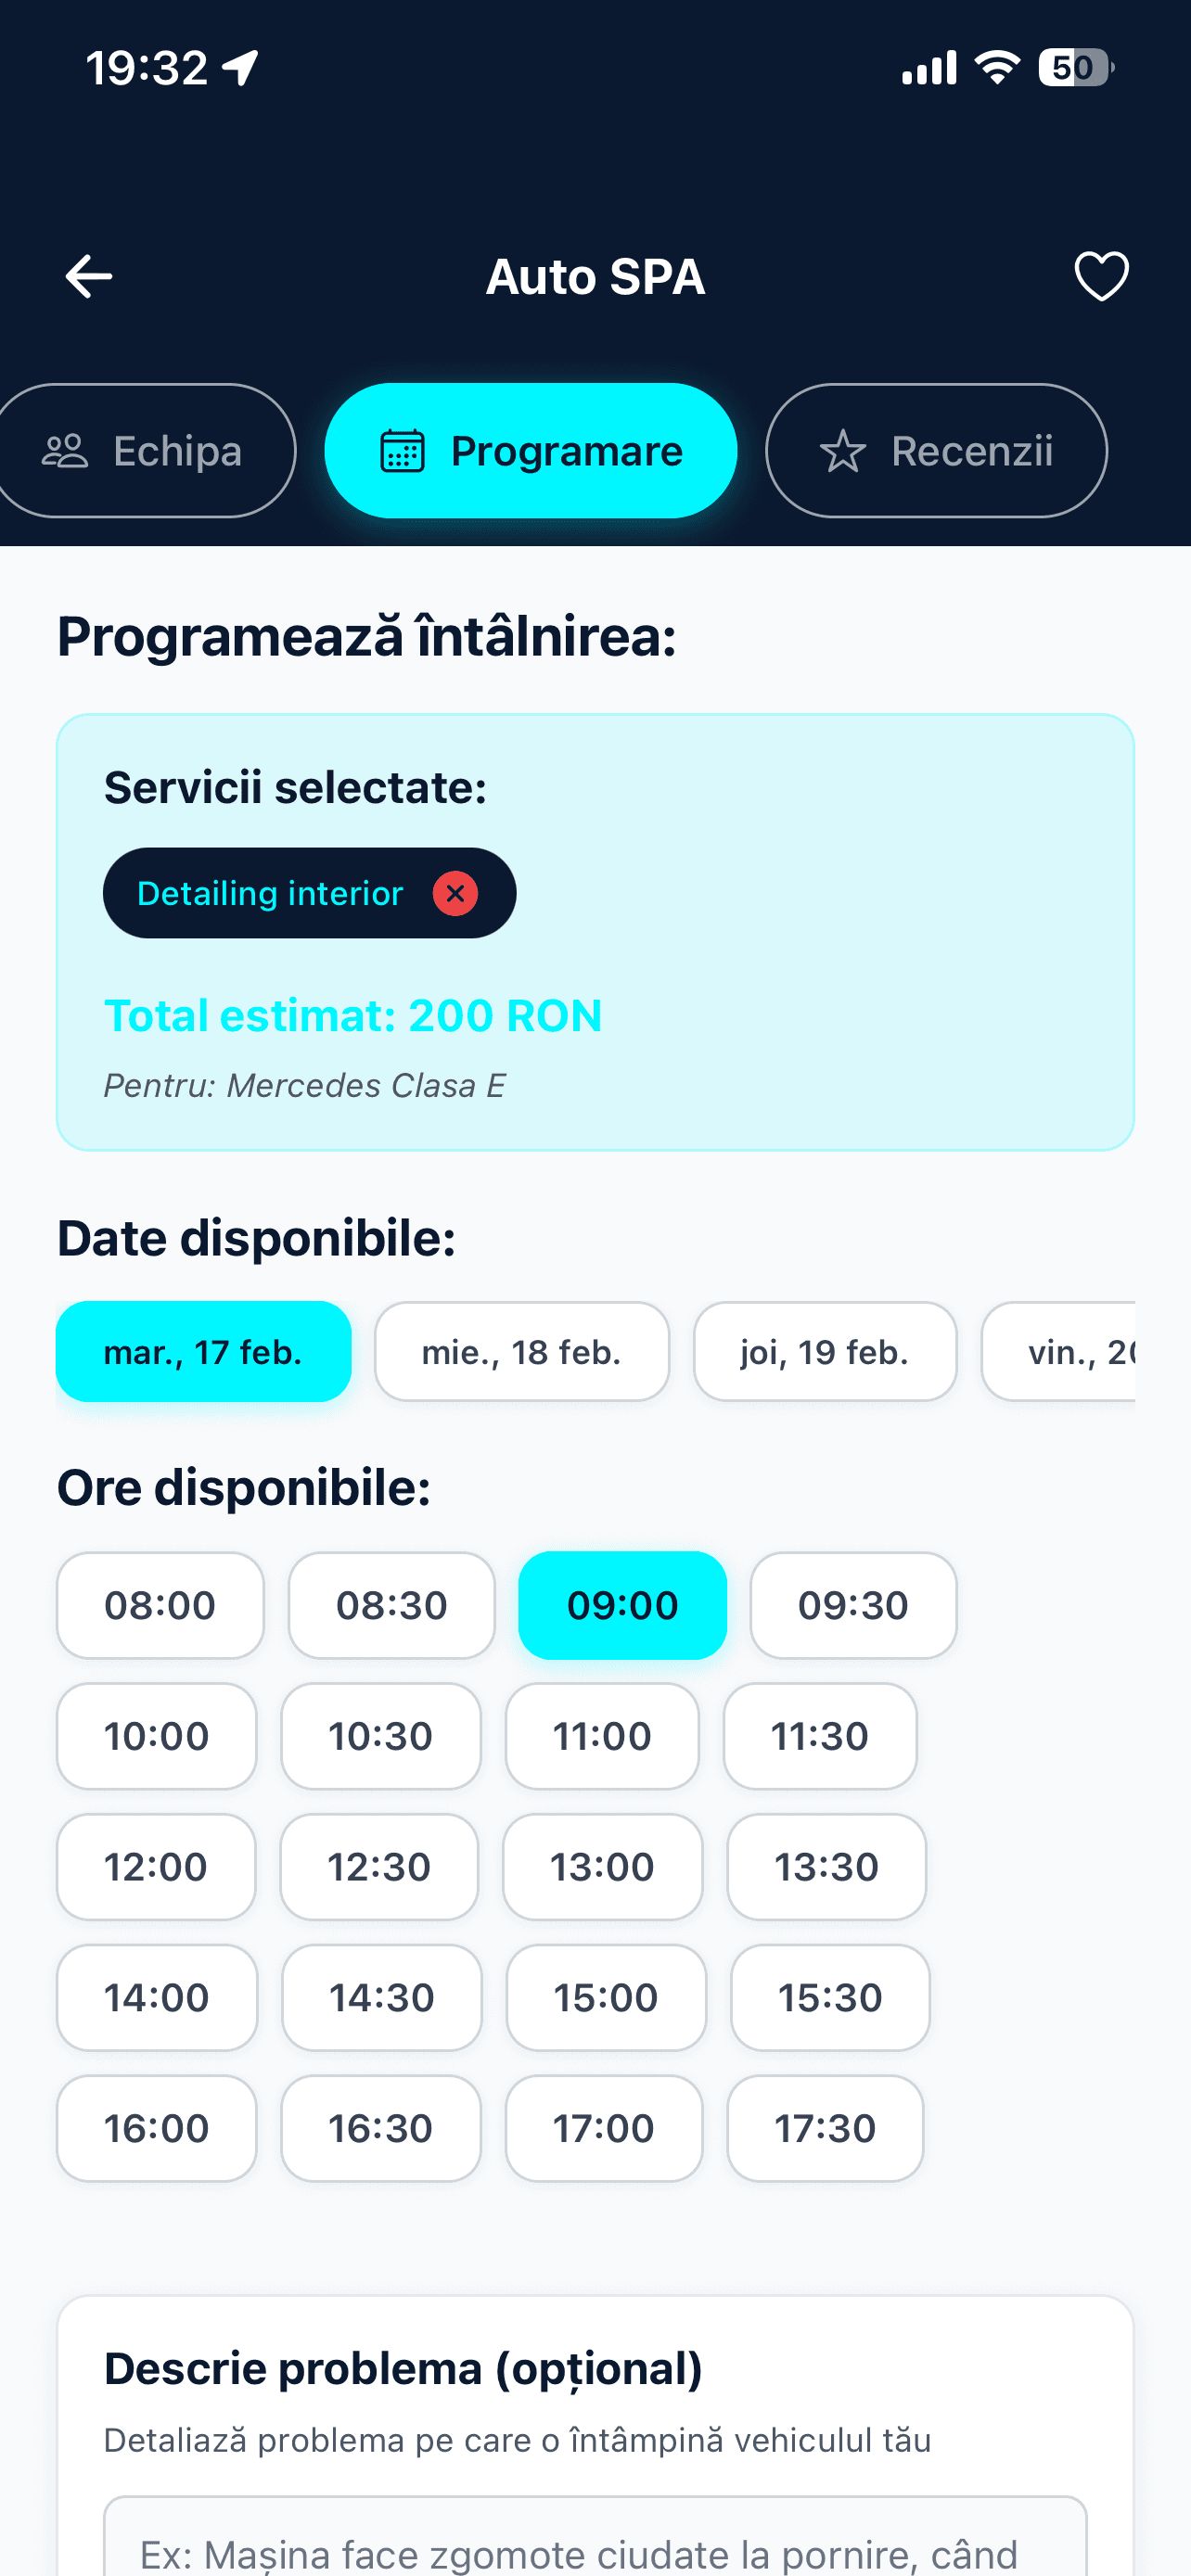The width and height of the screenshot is (1191, 2576).
Task: Focus the problem description text field
Action: (595, 2545)
